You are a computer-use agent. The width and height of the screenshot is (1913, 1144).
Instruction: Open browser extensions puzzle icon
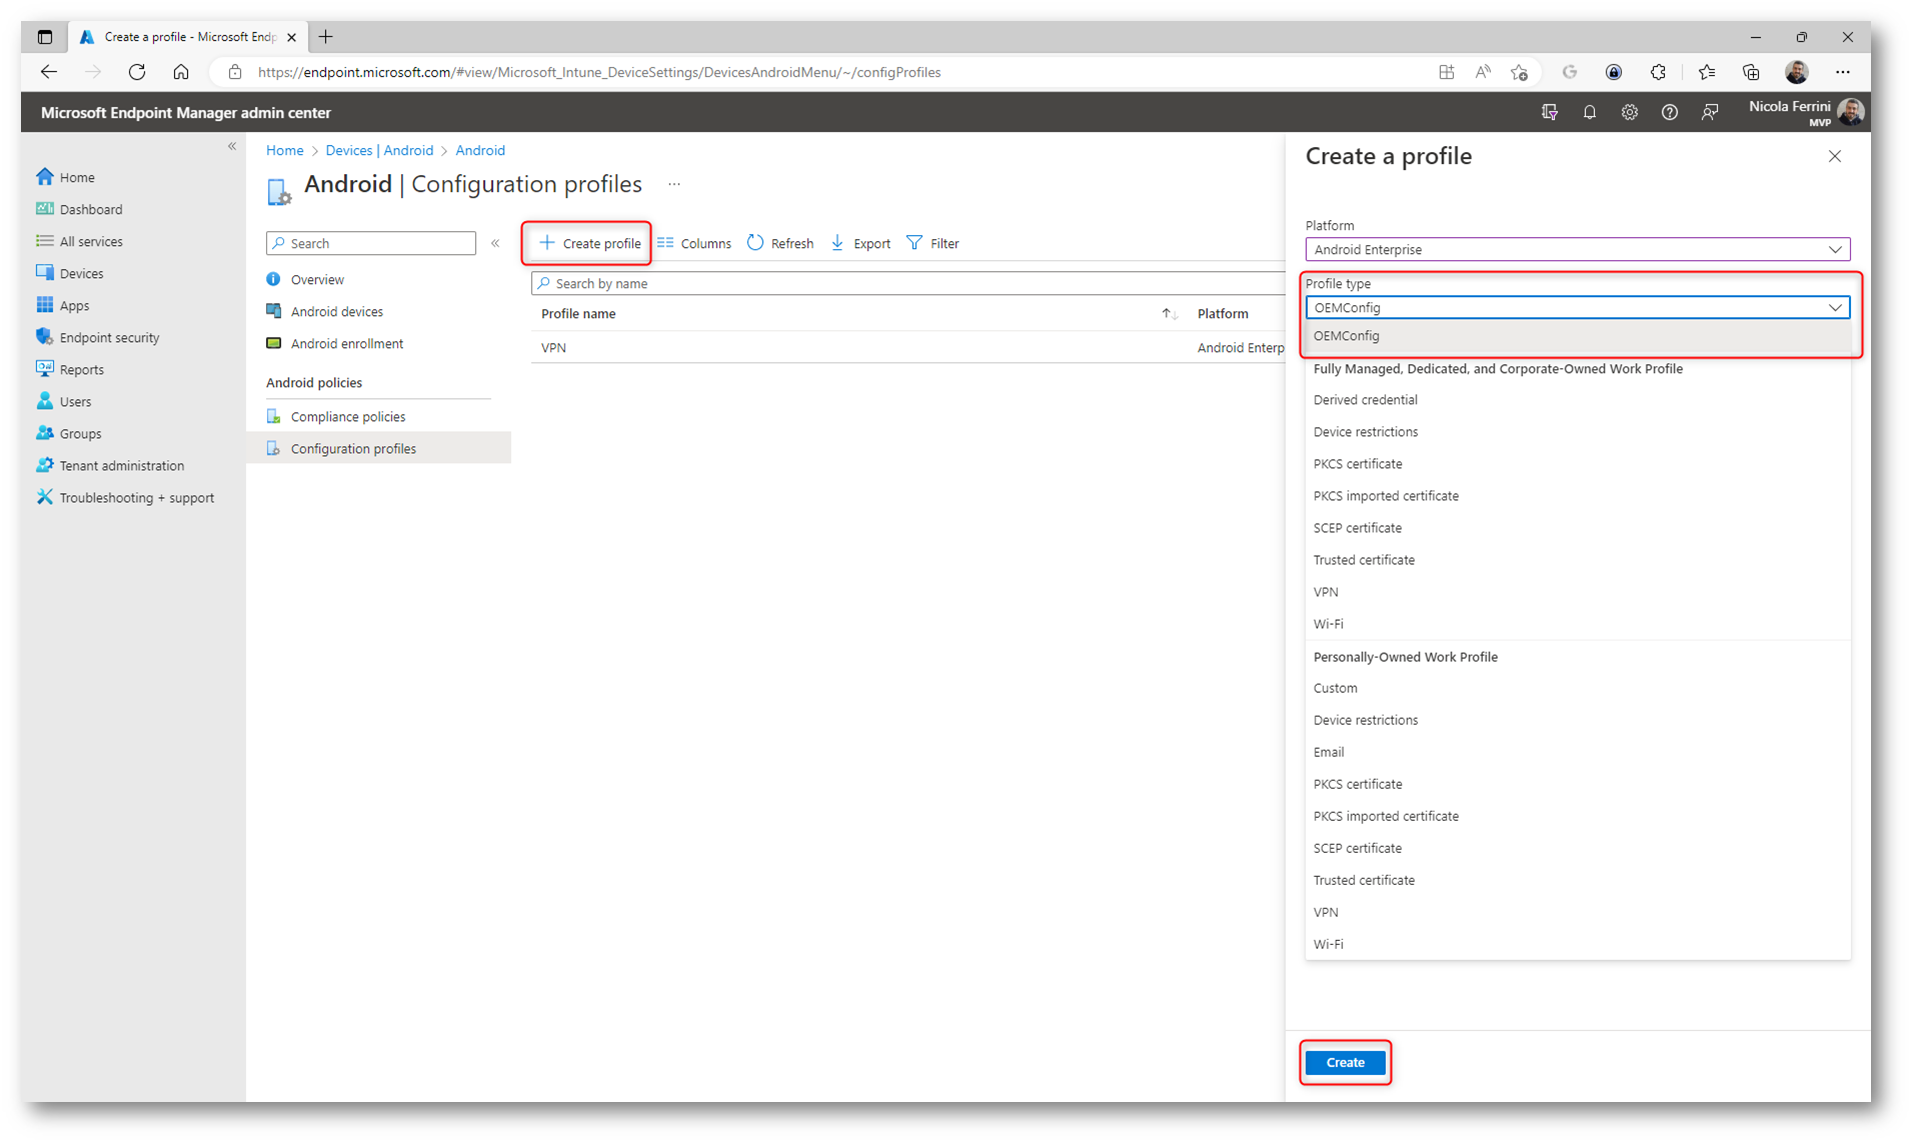pyautogui.click(x=1658, y=72)
